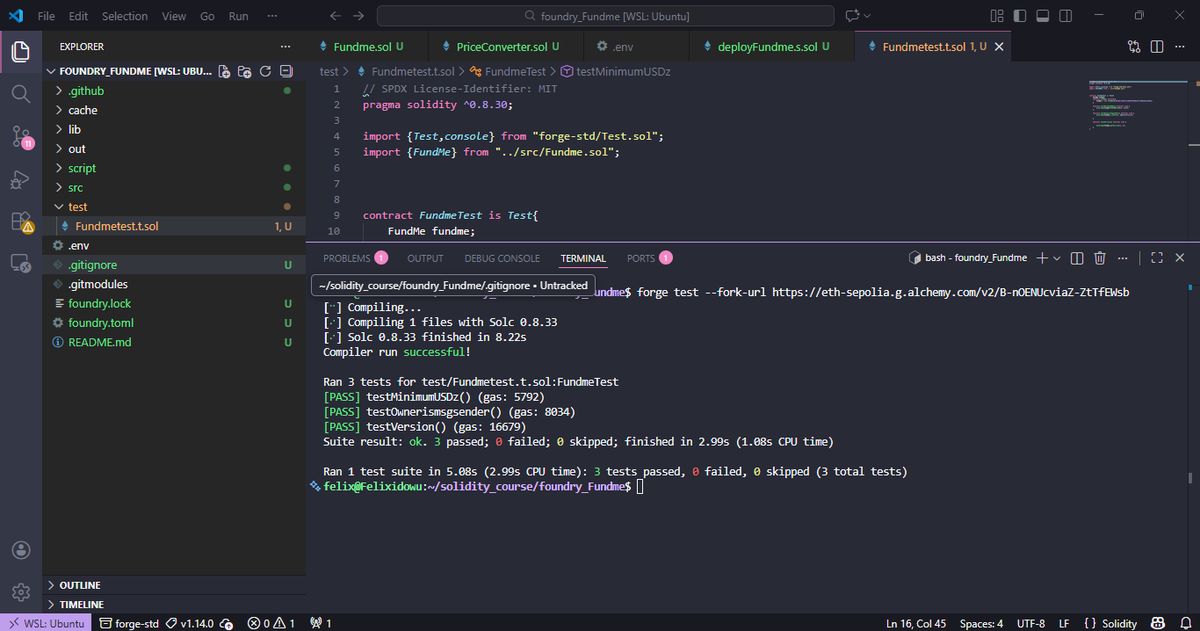Go back using the navigation arrow
Screen dimensions: 1200x631
coord(335,16)
